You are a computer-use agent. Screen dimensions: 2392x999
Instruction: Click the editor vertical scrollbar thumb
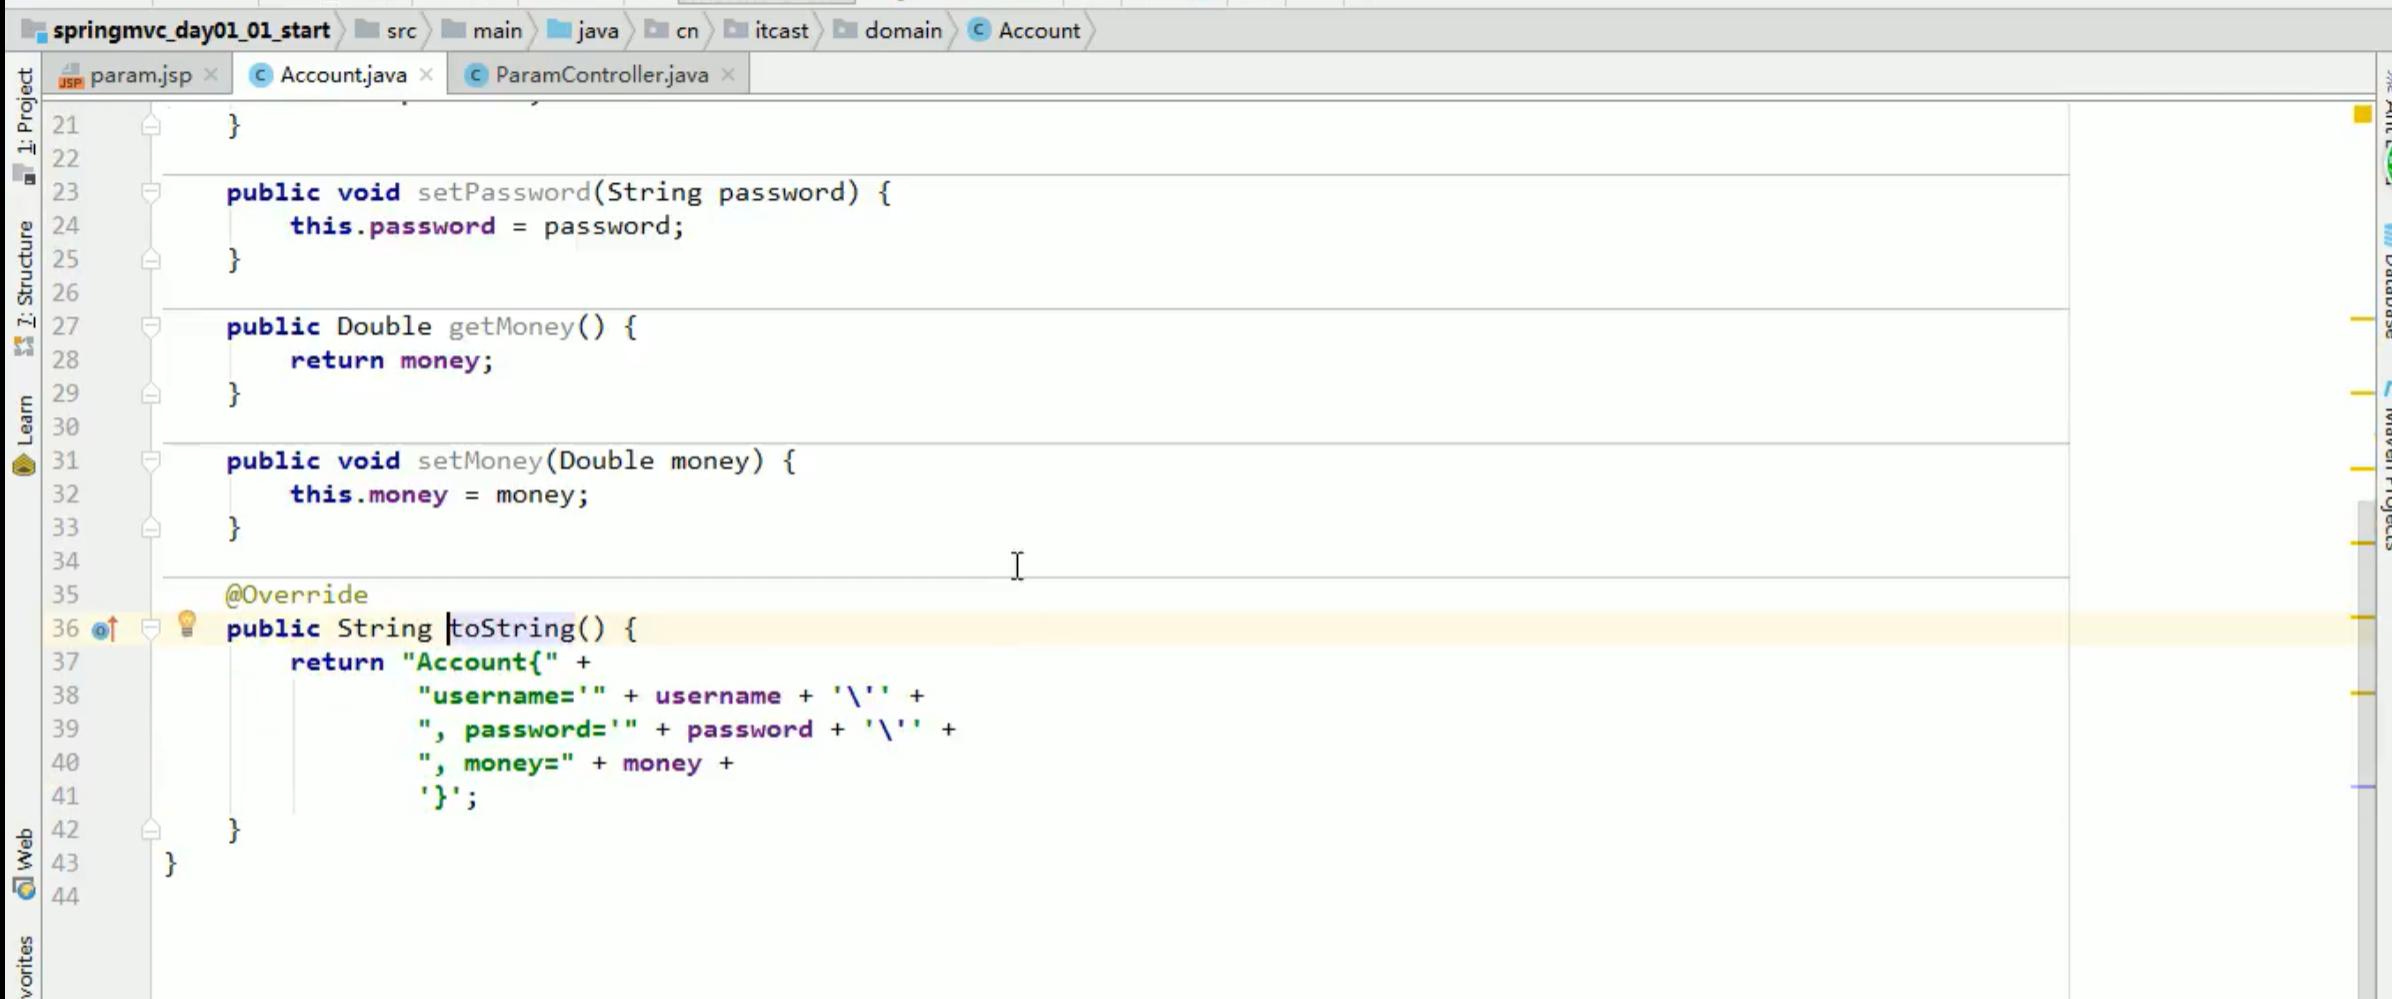[2364, 740]
